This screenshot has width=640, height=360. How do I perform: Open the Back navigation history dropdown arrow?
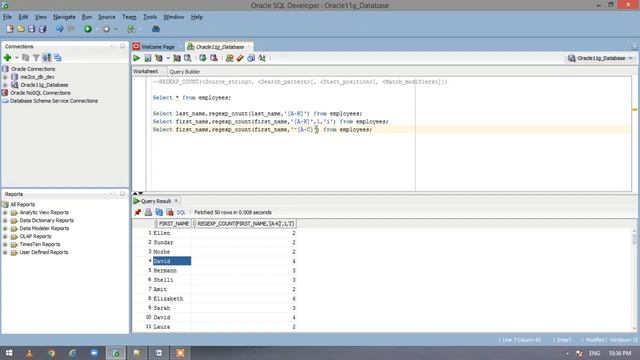click(x=97, y=29)
